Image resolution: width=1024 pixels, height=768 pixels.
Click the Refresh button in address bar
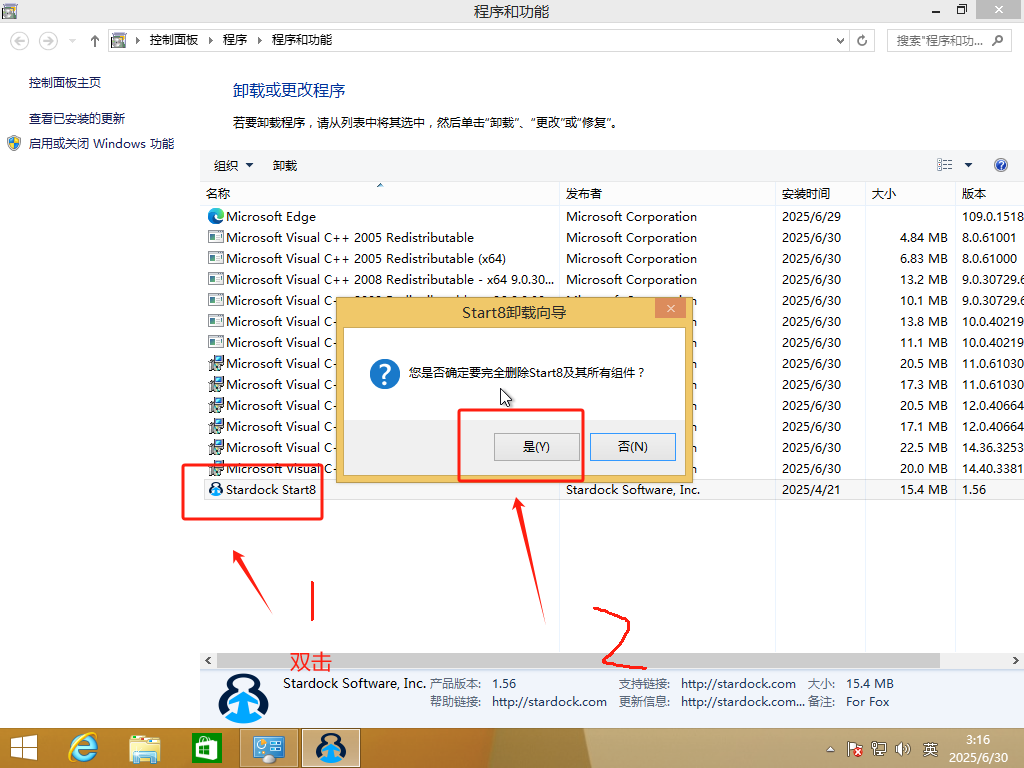pos(862,40)
